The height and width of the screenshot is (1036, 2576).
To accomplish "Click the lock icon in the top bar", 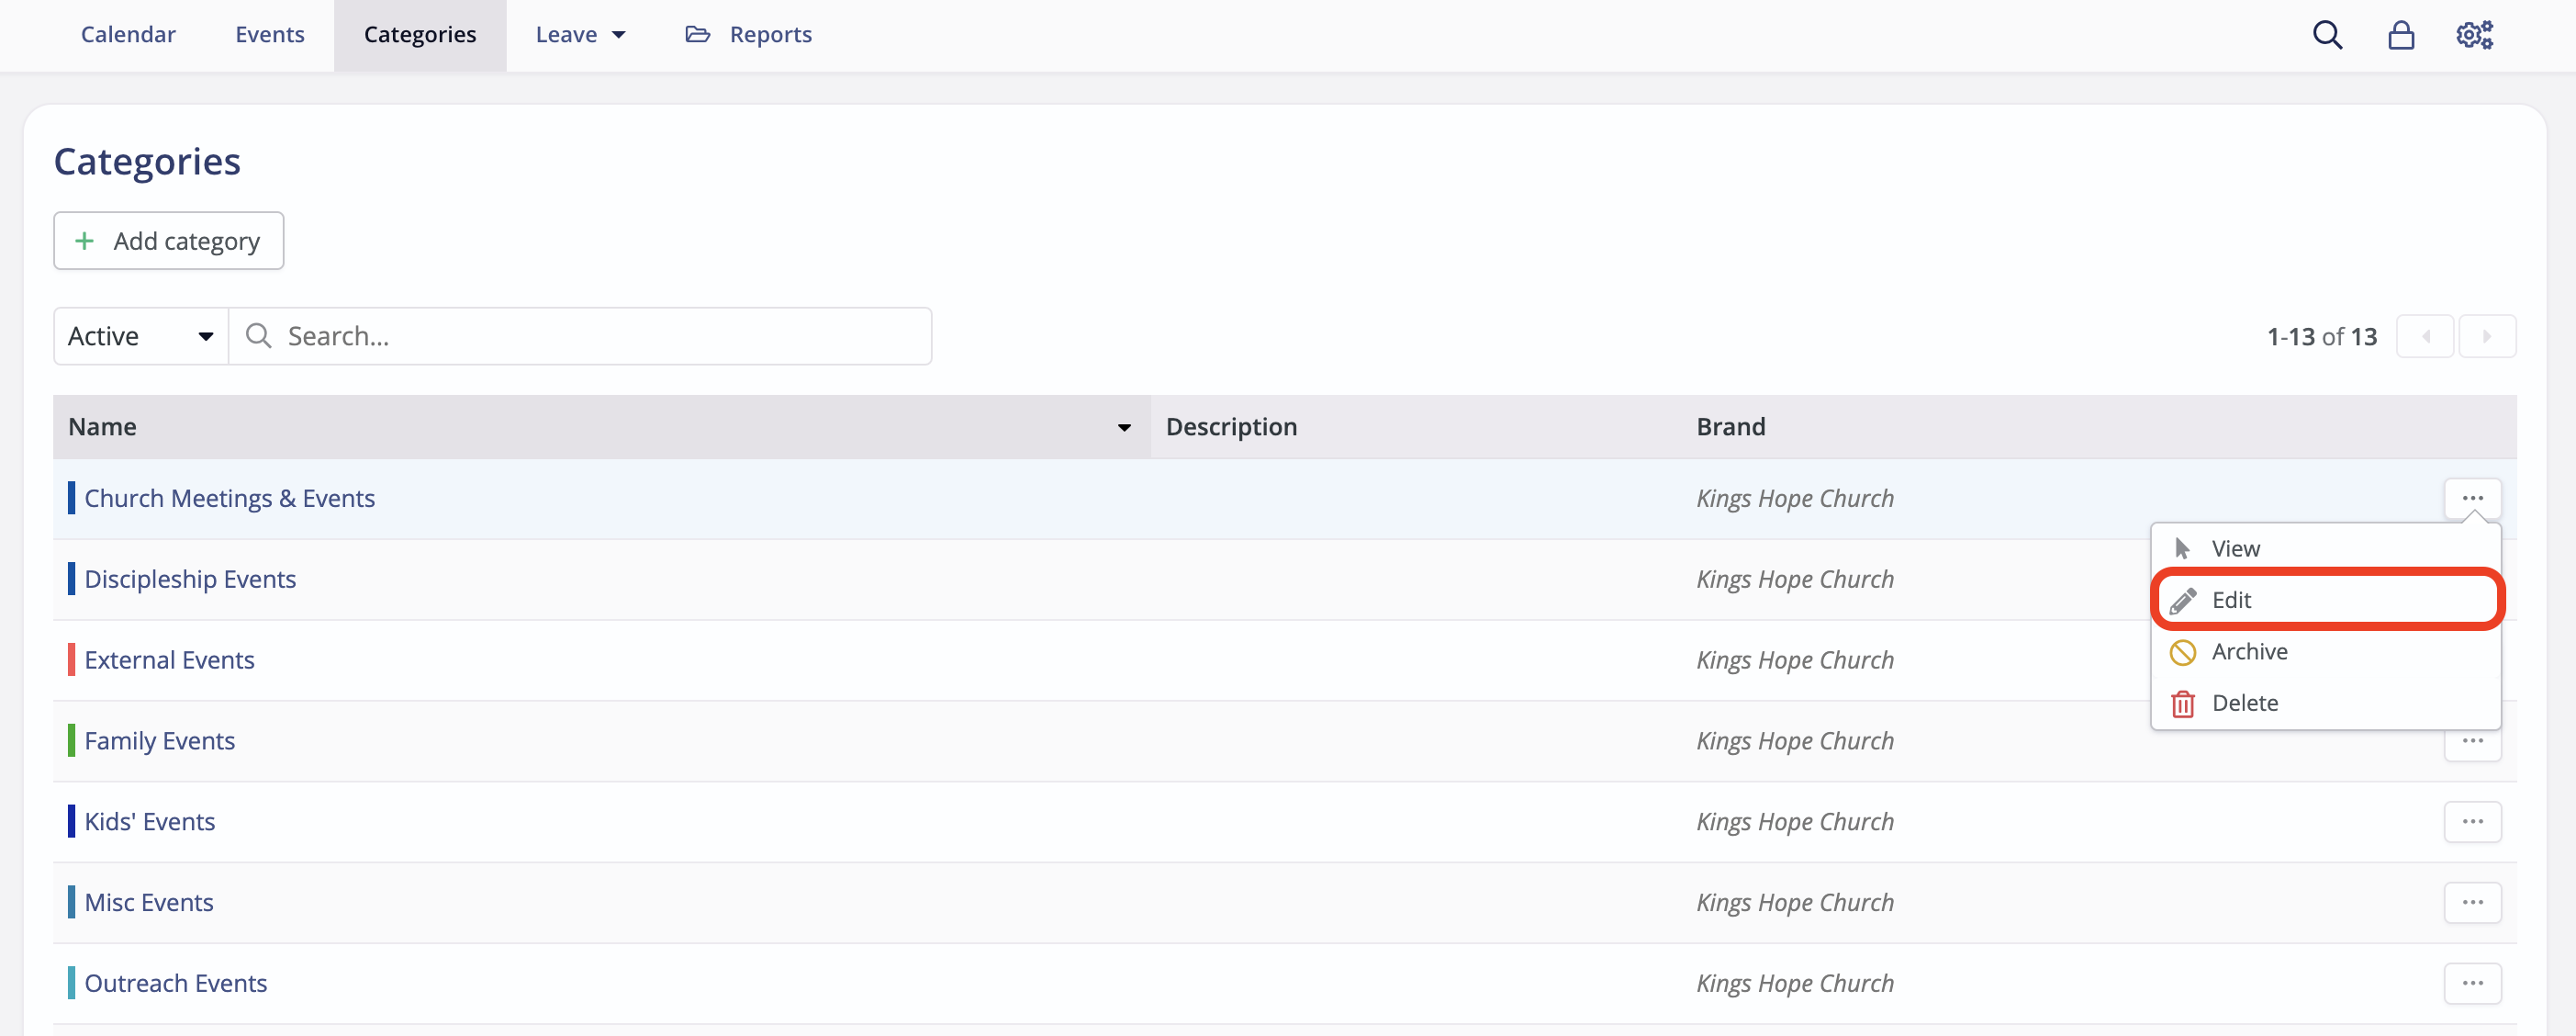I will [x=2401, y=34].
